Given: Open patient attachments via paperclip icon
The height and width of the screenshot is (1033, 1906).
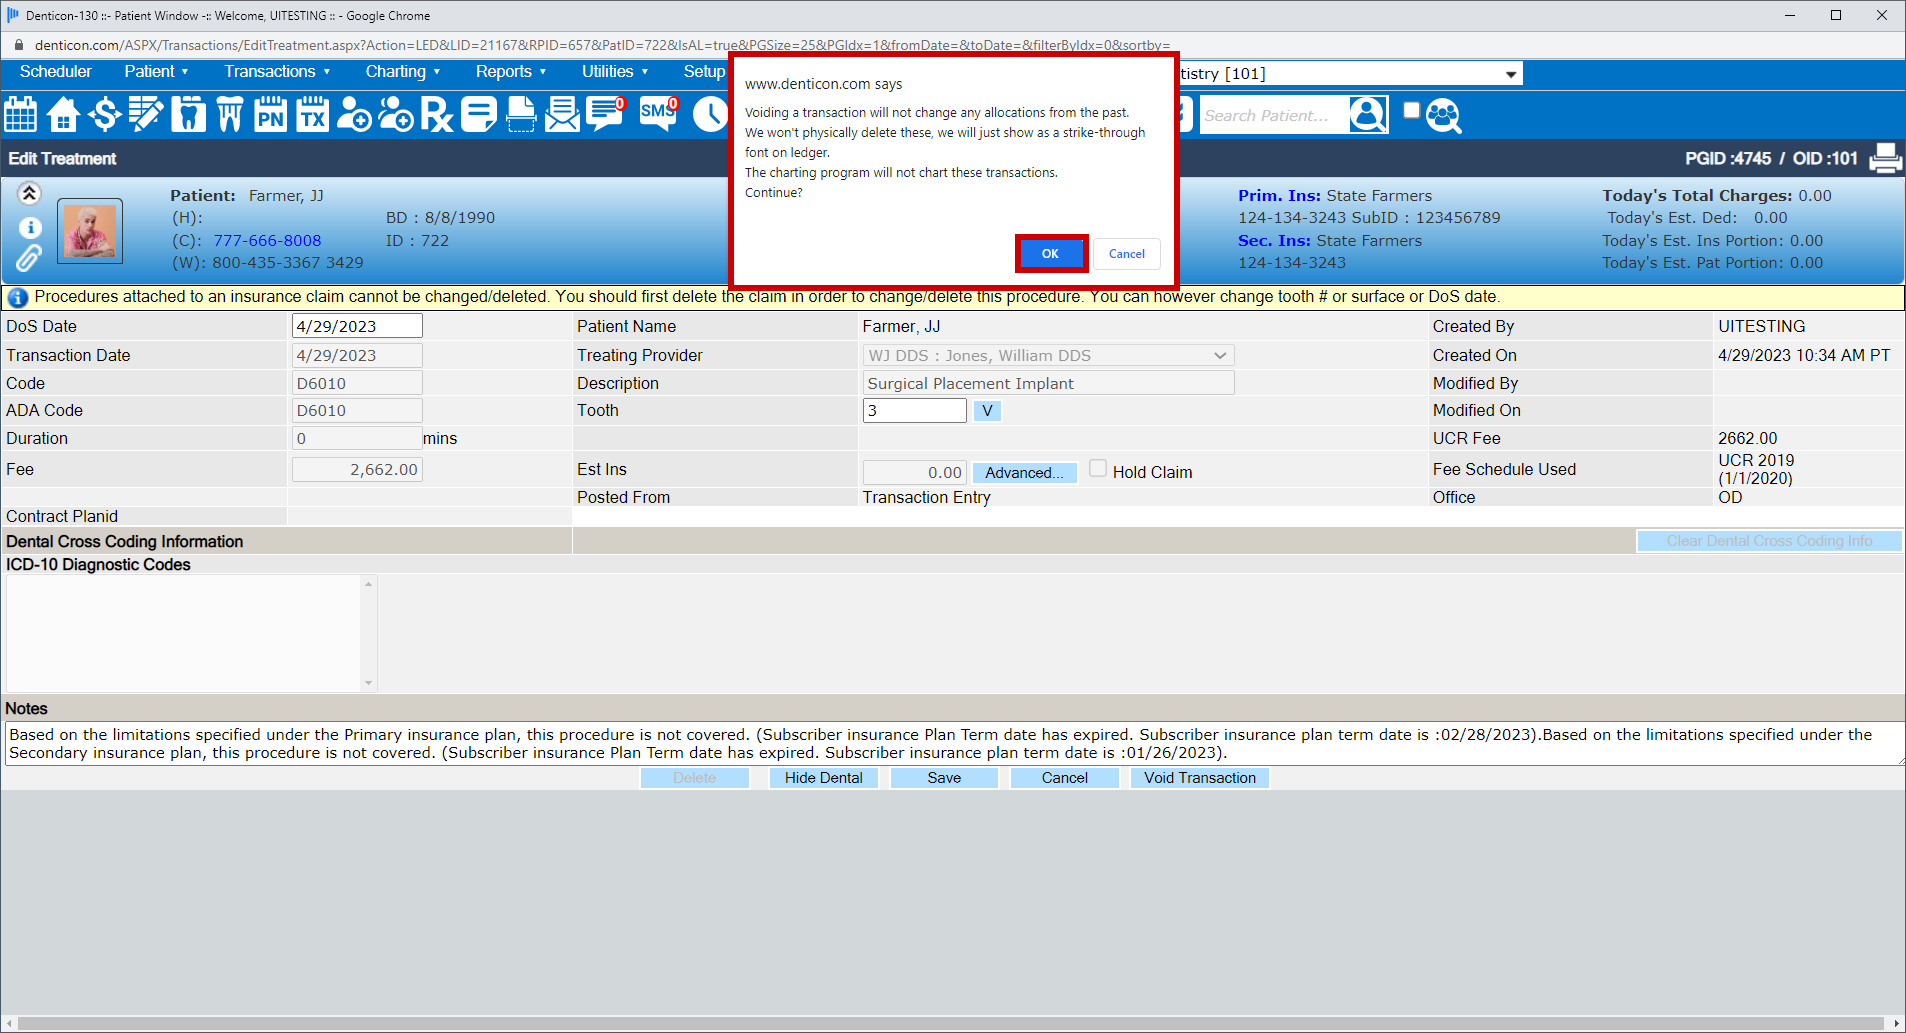Looking at the screenshot, I should click(x=30, y=258).
